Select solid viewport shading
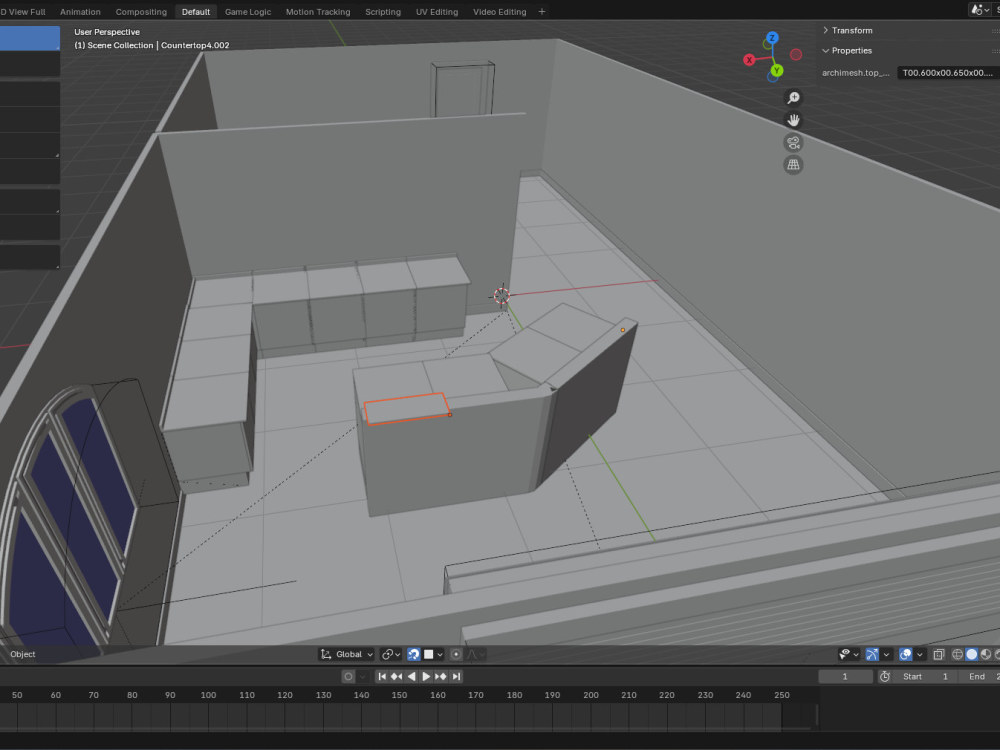 971,654
